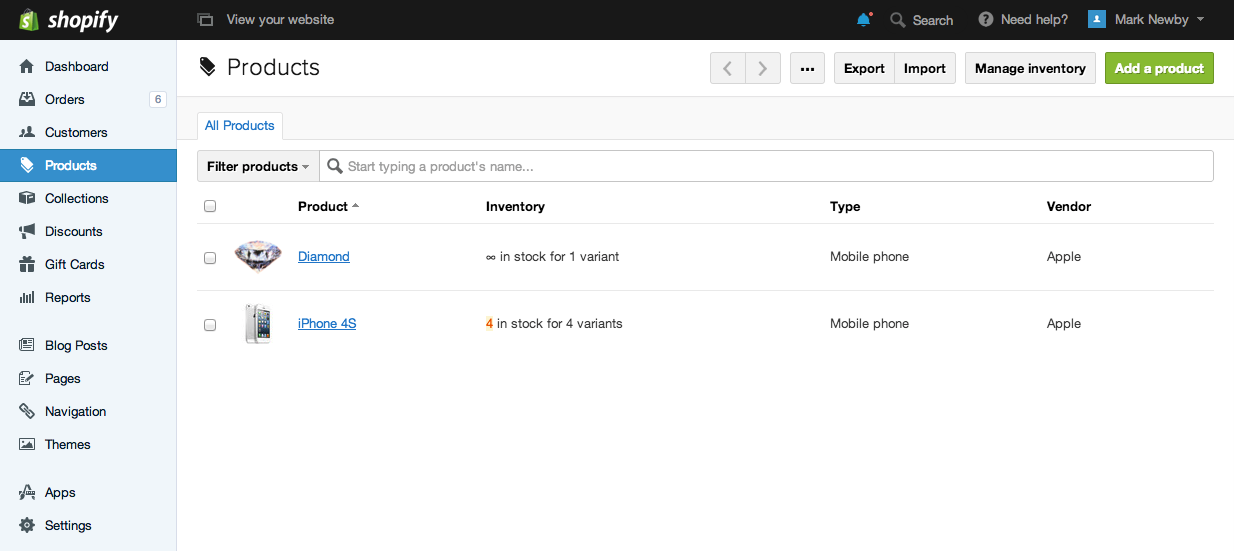Open Gift Cards in the sidebar
Screen dimensions: 1234x551
pos(88,264)
